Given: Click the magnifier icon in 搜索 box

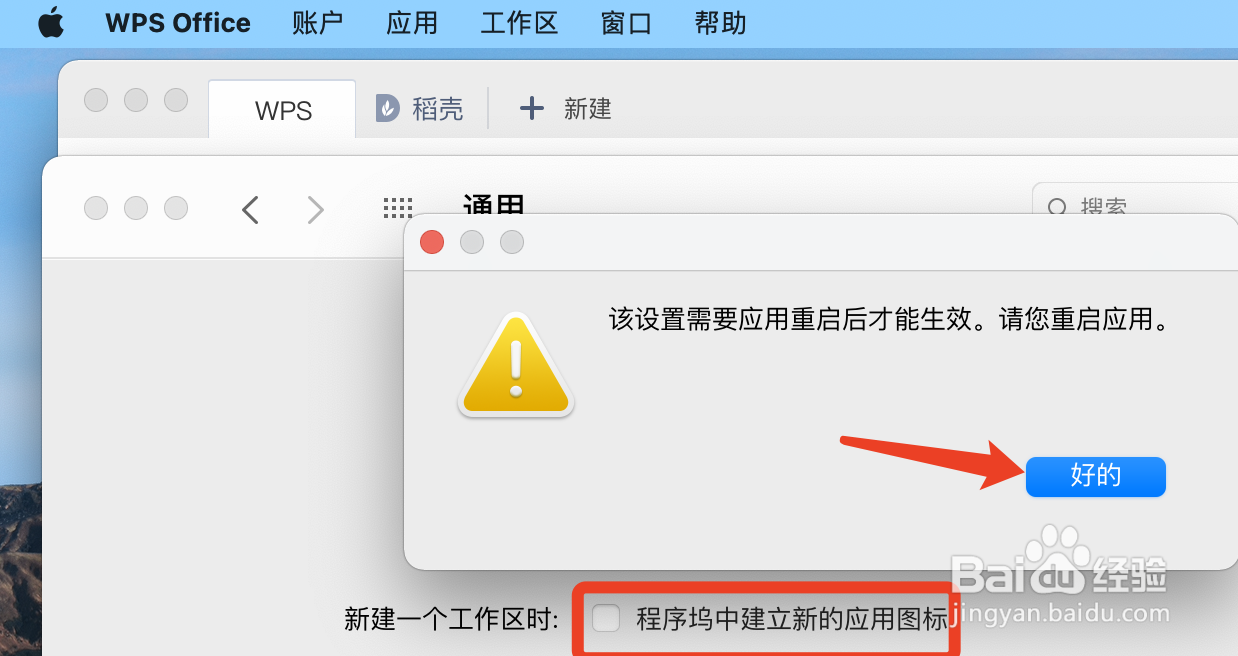Looking at the screenshot, I should coord(1056,208).
